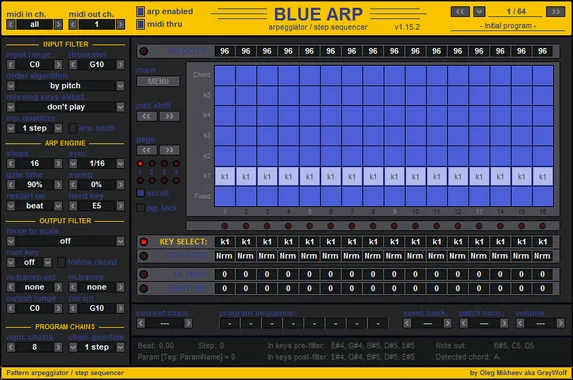Select the STEP TYPE row radio indicator
The height and width of the screenshot is (380, 573).
[144, 256]
